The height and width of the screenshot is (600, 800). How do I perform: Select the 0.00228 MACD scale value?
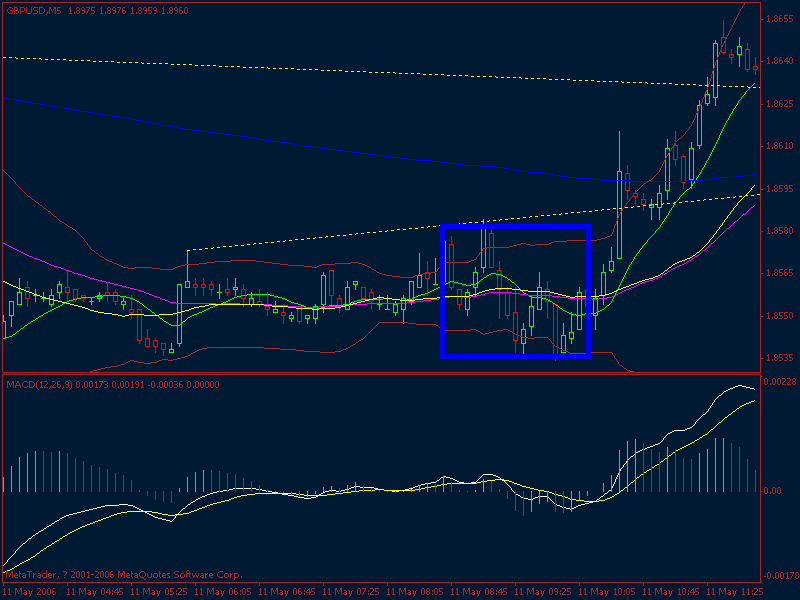pos(781,381)
